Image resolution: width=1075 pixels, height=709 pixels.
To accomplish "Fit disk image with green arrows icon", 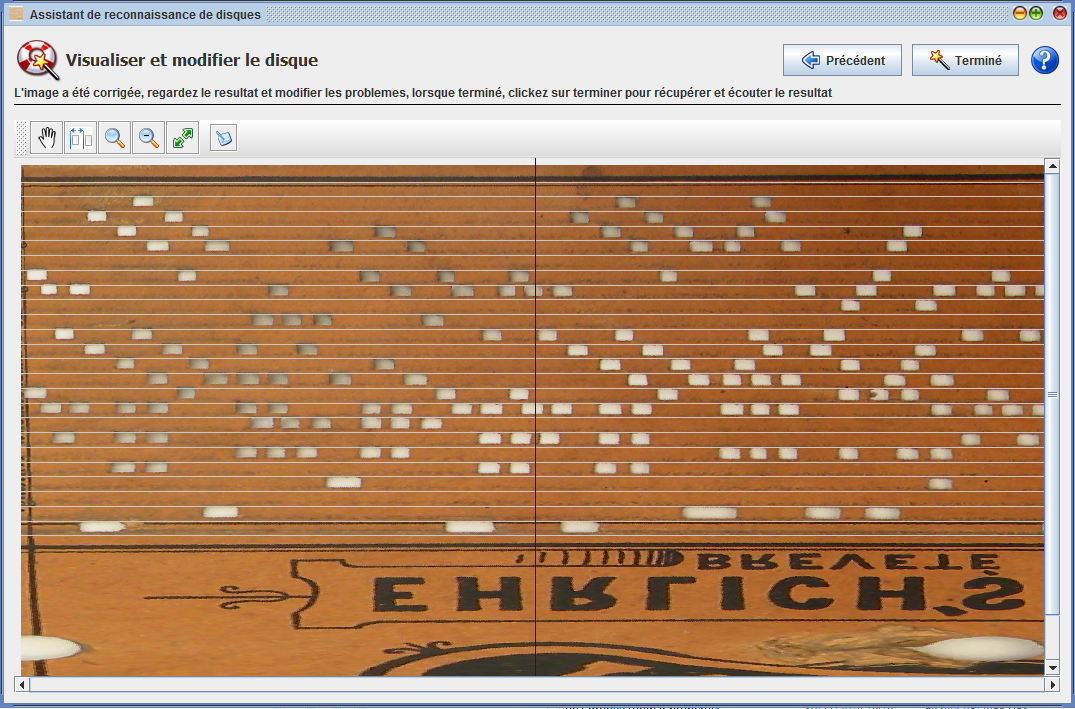I will point(183,138).
